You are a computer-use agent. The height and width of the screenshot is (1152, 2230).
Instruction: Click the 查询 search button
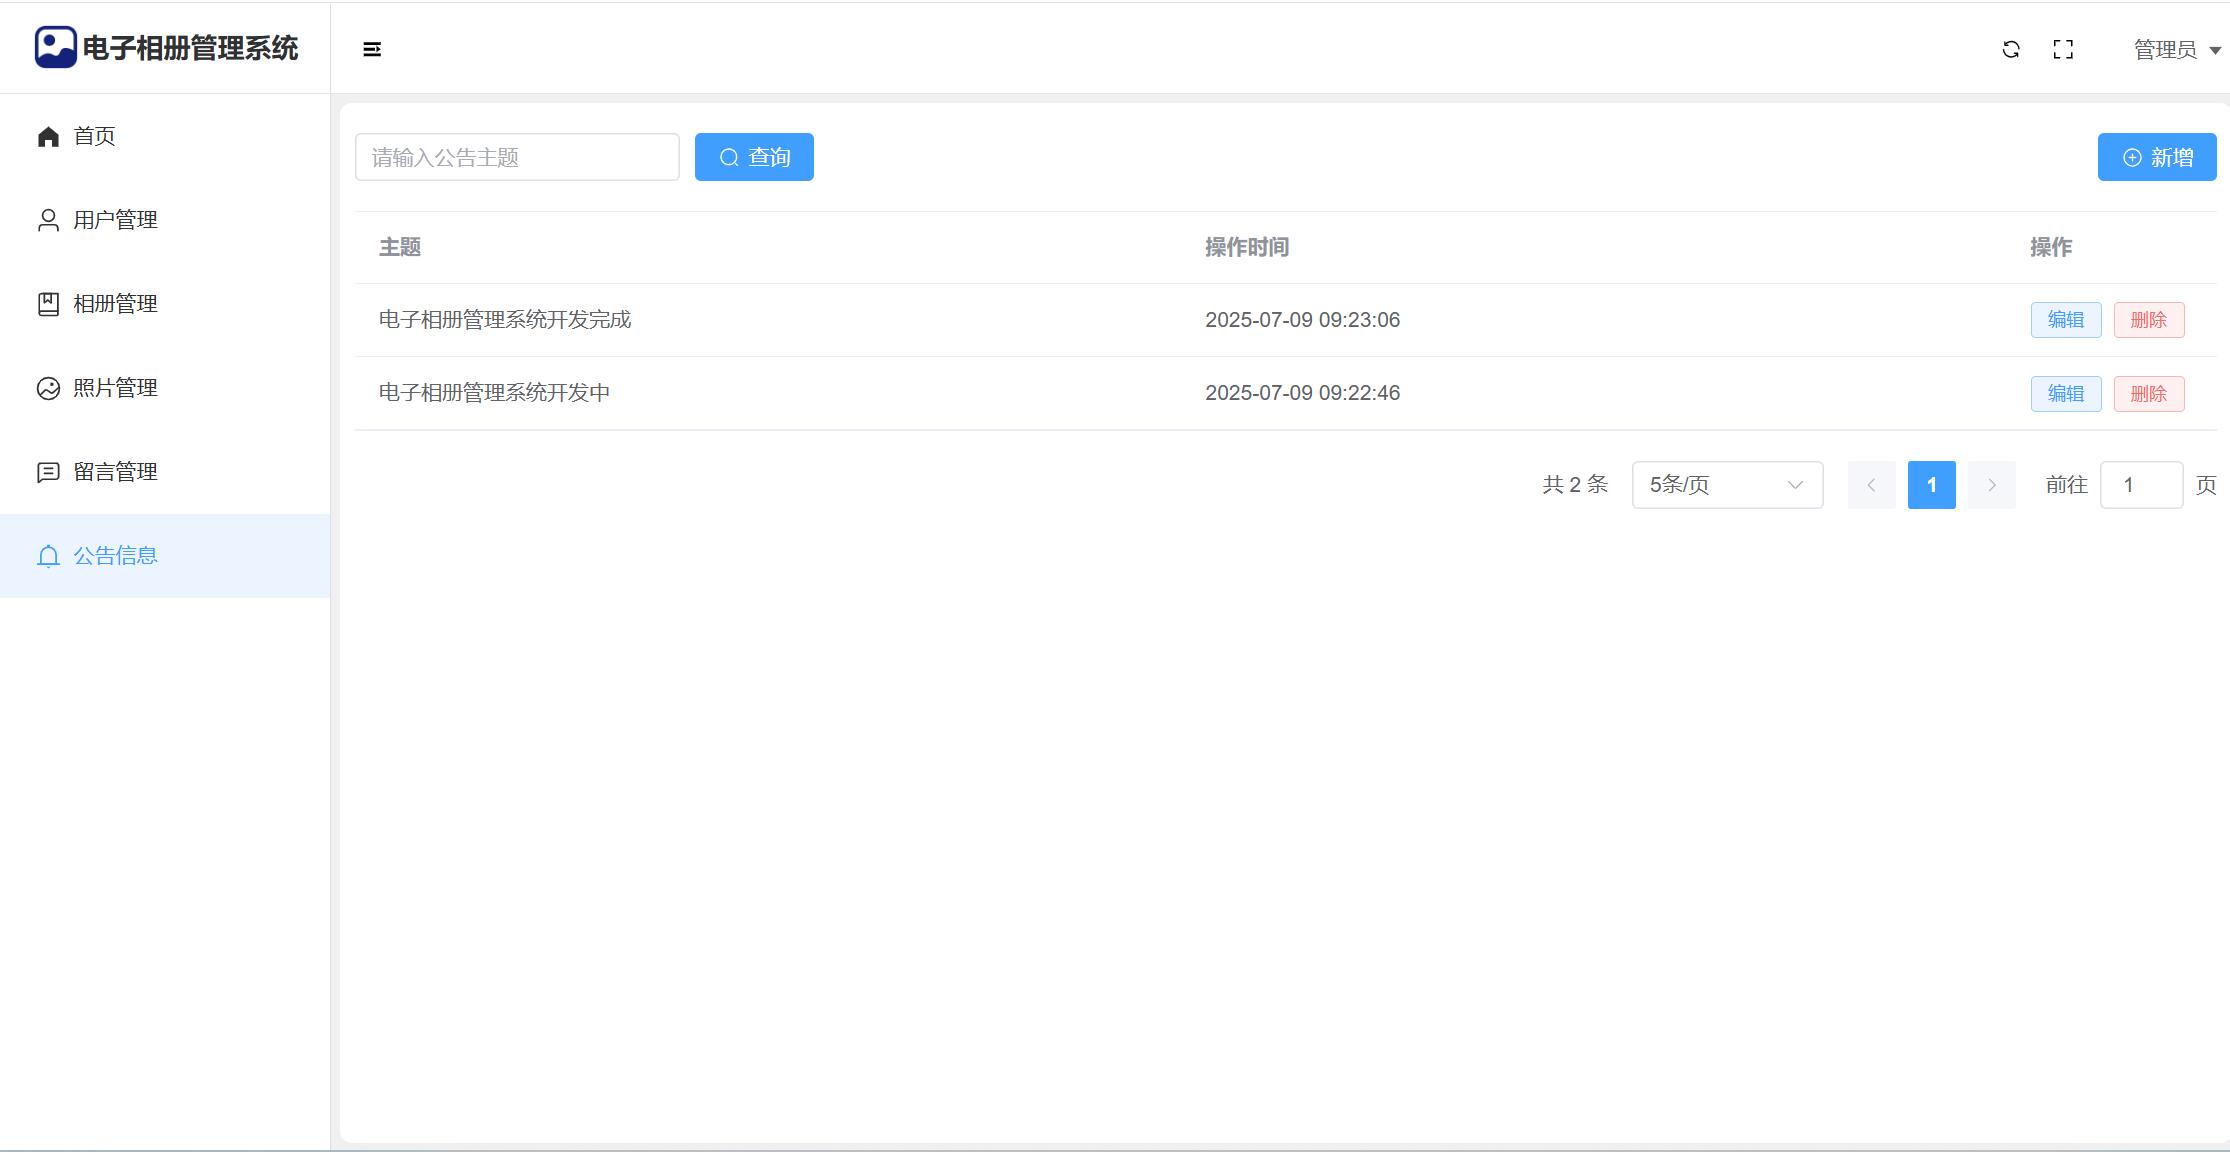(754, 157)
